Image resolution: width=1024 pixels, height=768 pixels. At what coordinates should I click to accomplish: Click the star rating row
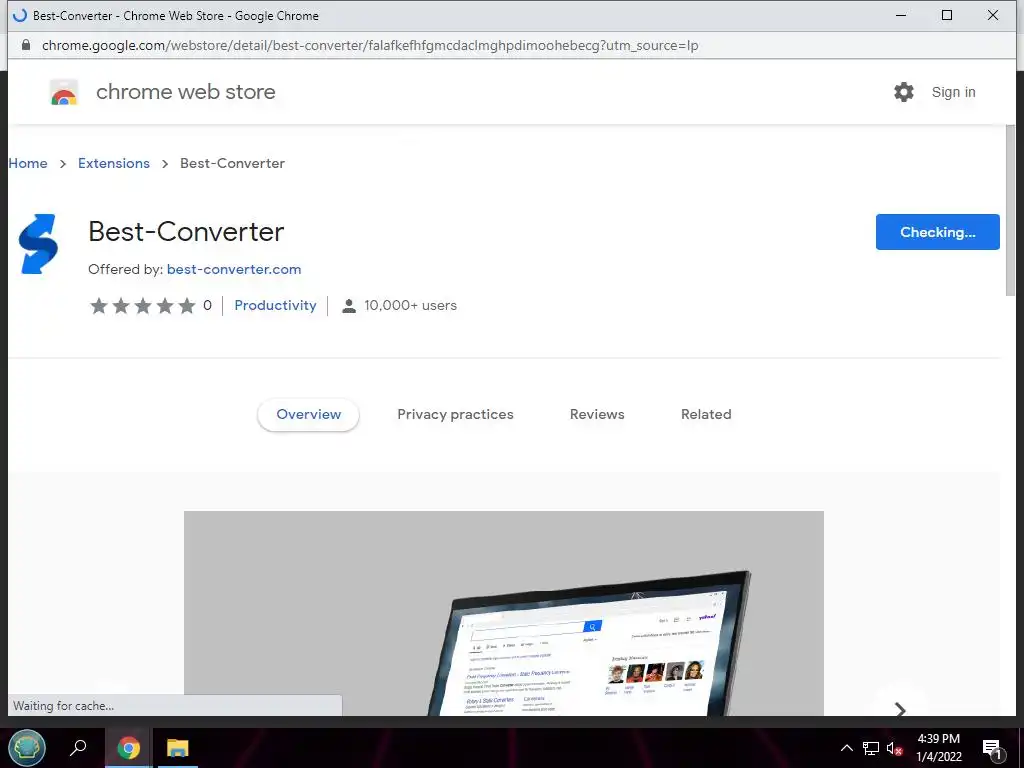coord(143,306)
